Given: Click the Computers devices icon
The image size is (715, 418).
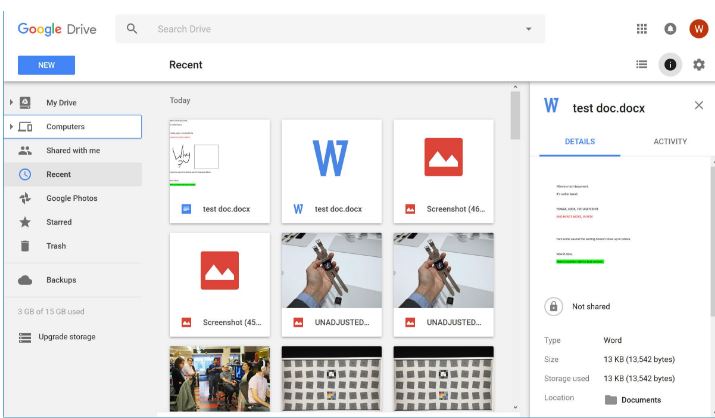Looking at the screenshot, I should tap(25, 127).
